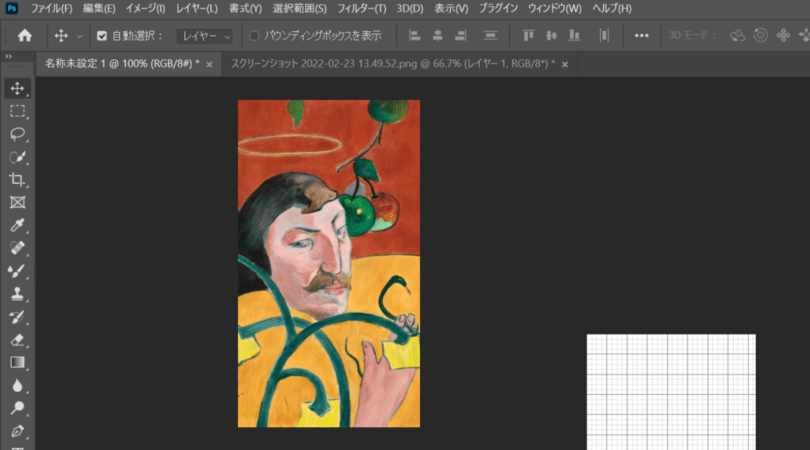Select the Clone Stamp tool
This screenshot has width=810, height=450.
click(x=17, y=295)
